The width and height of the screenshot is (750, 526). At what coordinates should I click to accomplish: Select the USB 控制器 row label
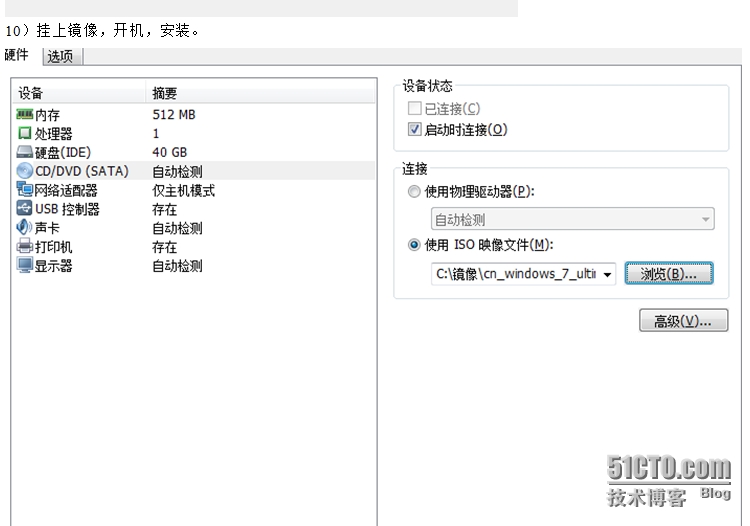point(67,209)
